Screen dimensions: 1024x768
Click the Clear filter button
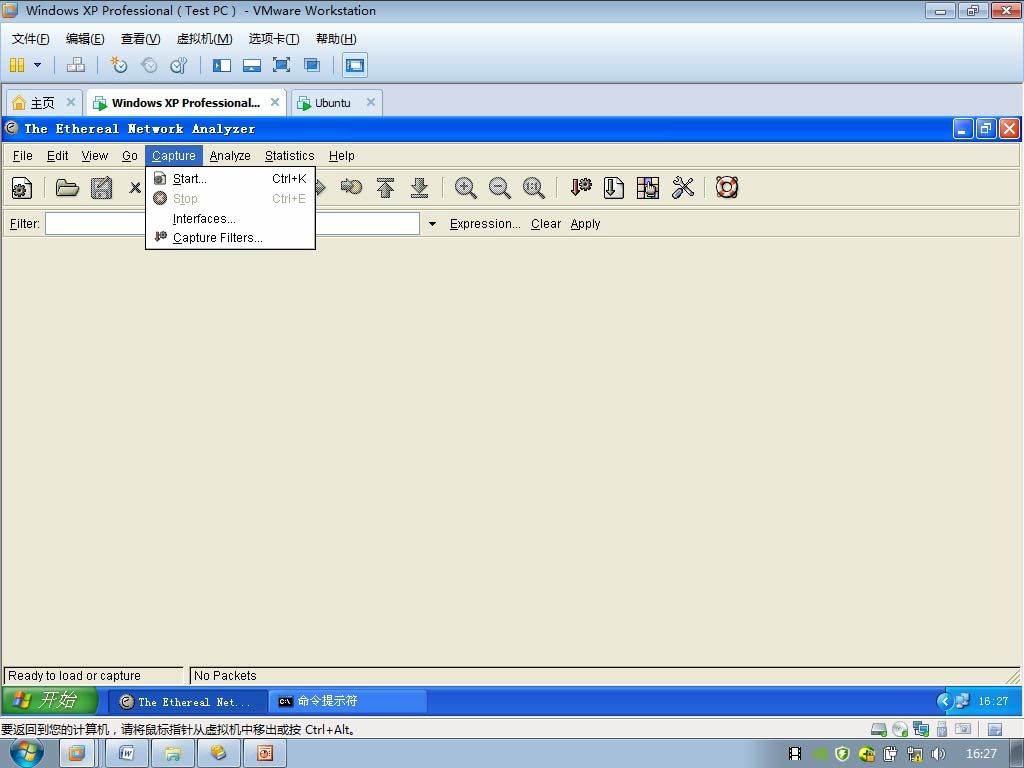click(545, 224)
